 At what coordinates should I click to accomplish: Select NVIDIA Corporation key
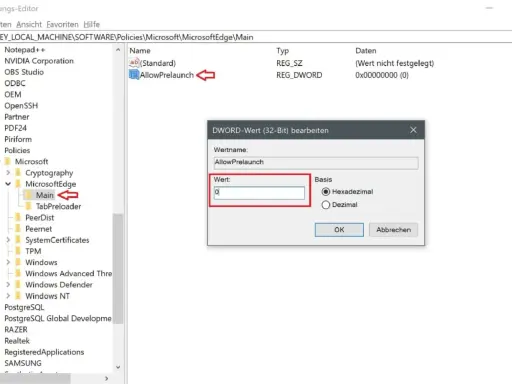click(39, 61)
